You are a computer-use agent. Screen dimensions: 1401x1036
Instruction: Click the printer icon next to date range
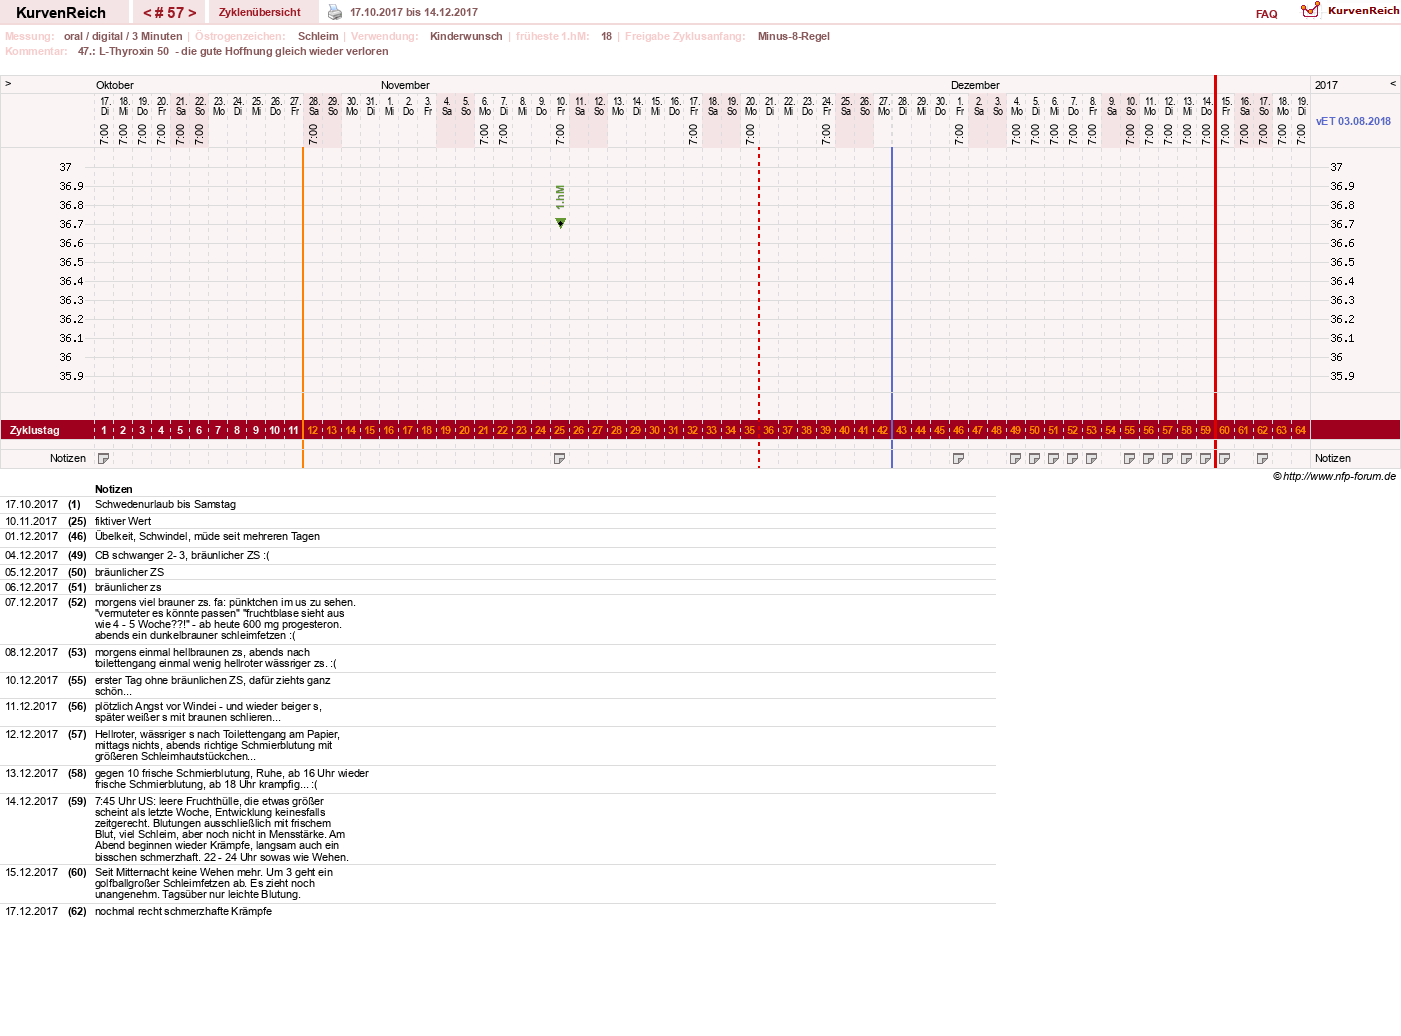point(335,12)
